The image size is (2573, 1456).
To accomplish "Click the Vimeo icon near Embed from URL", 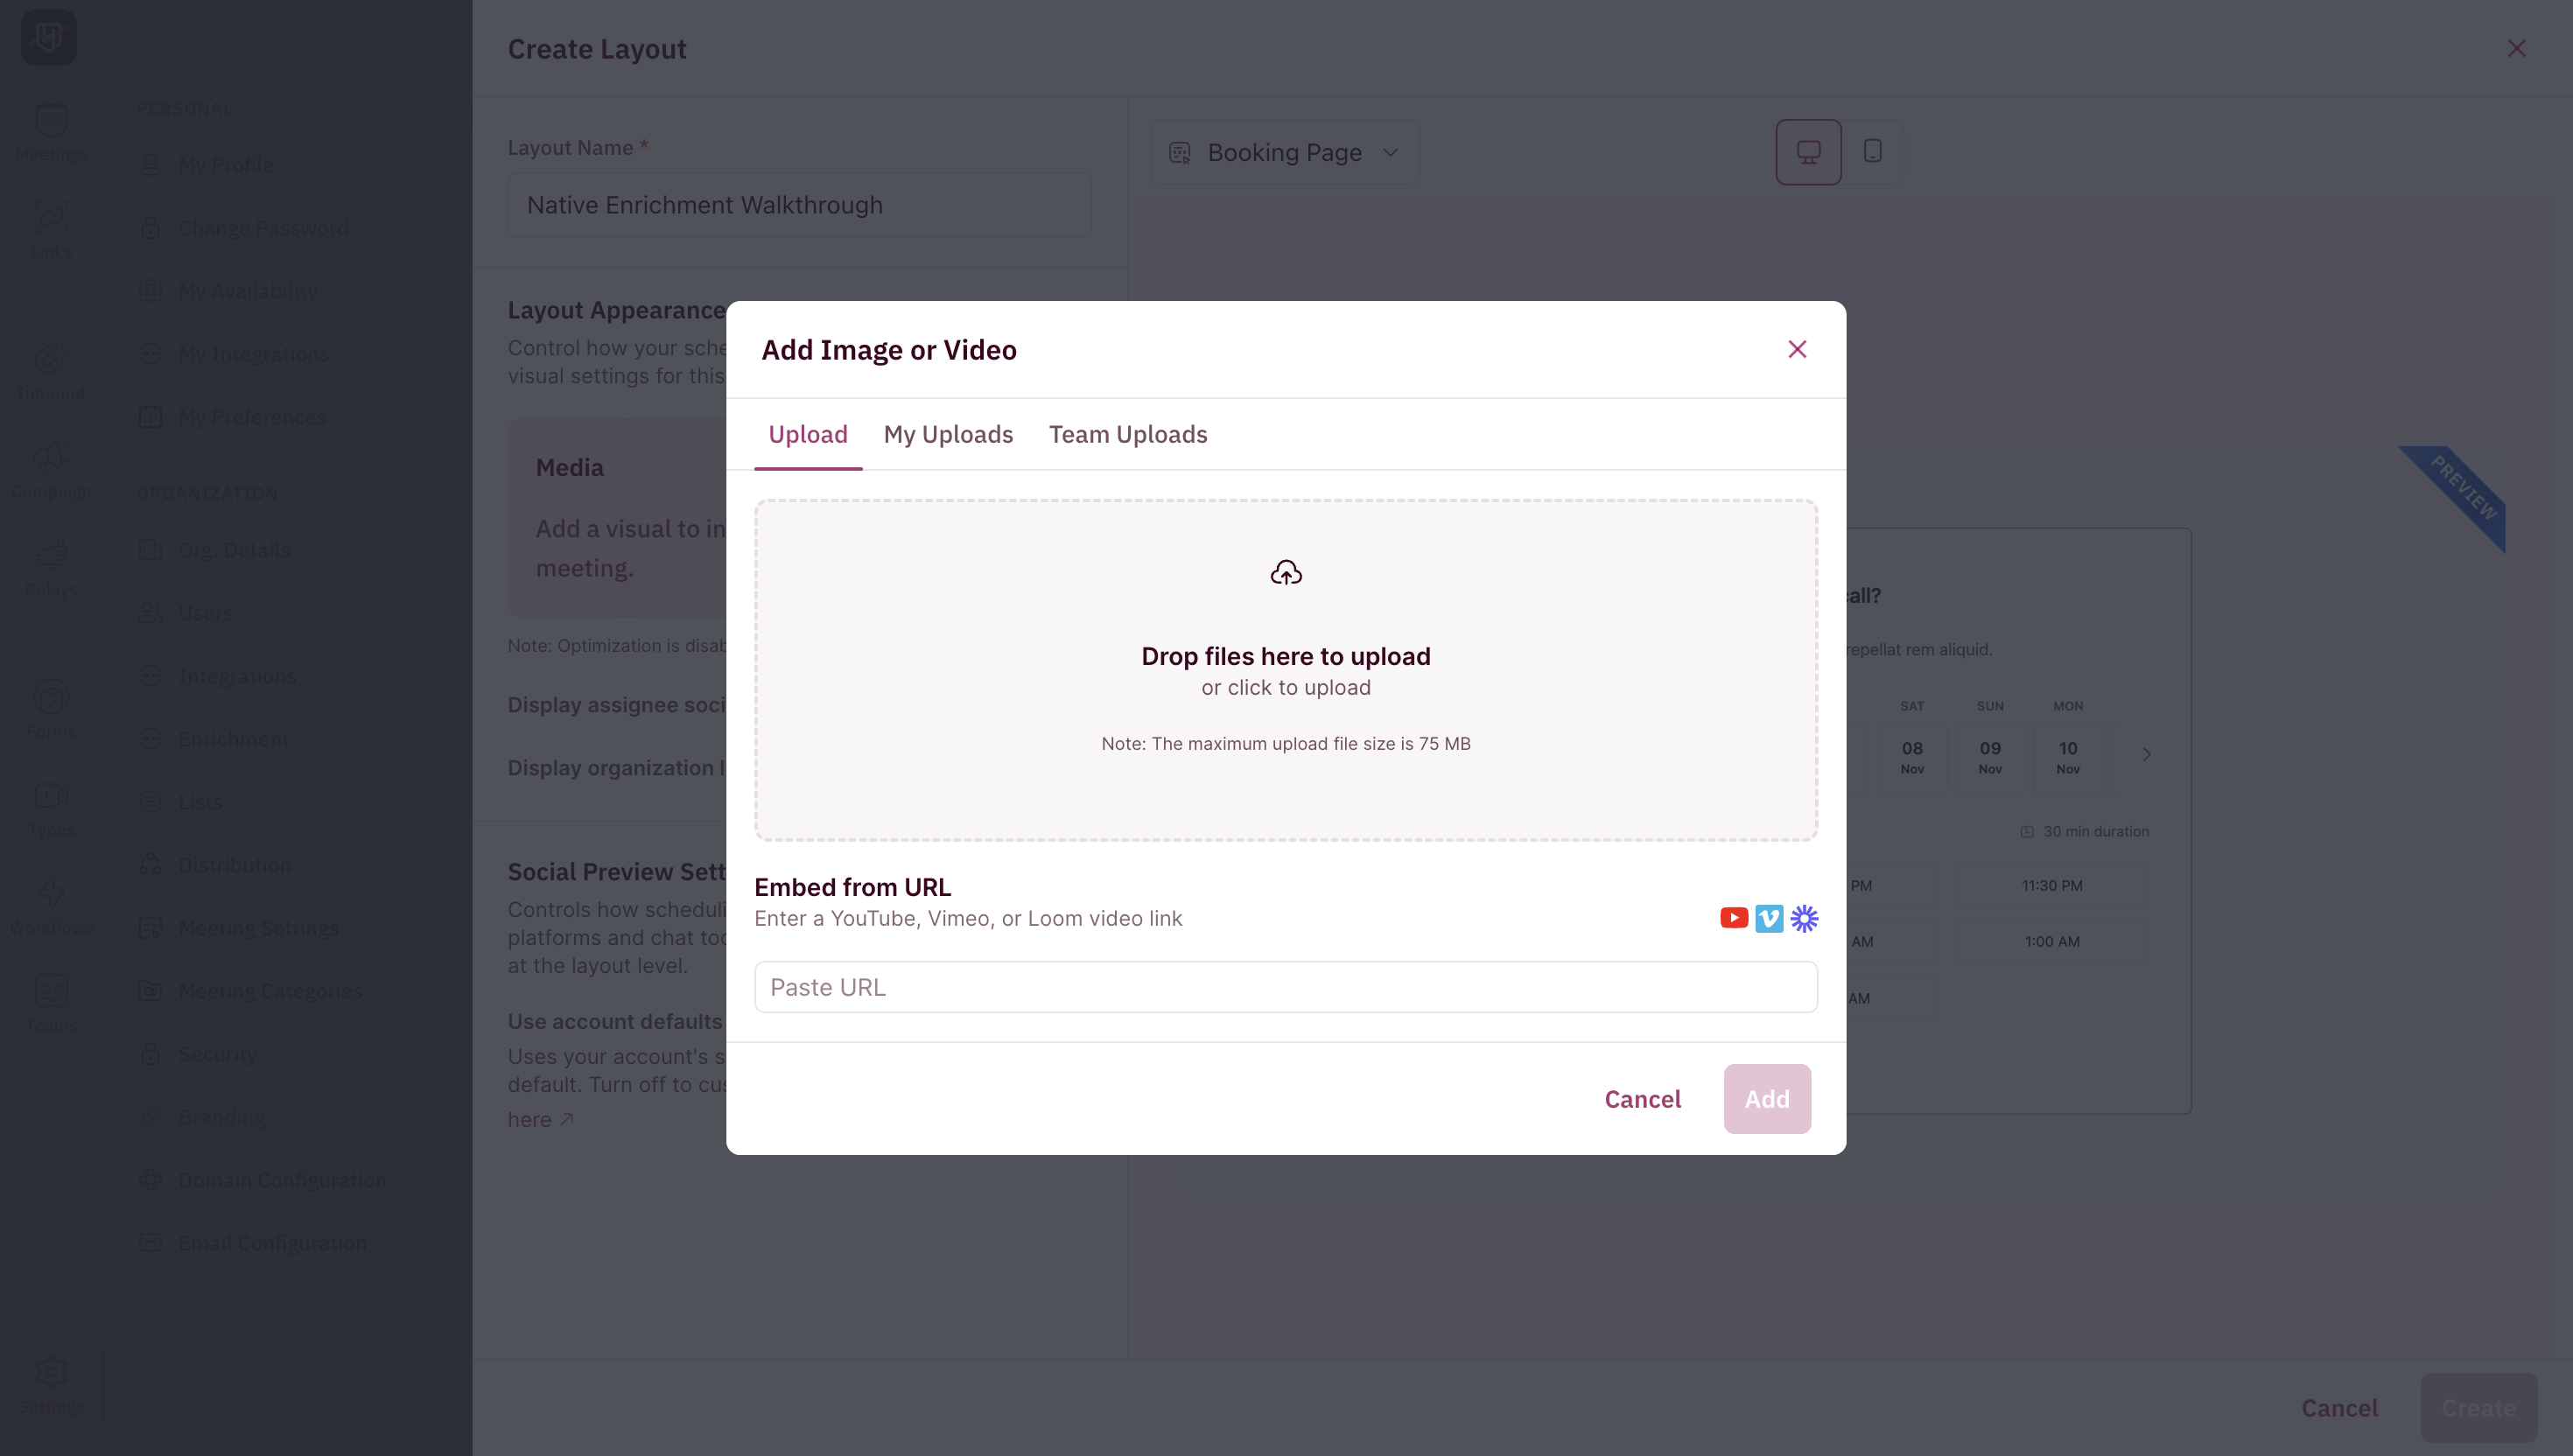I will click(x=1769, y=918).
